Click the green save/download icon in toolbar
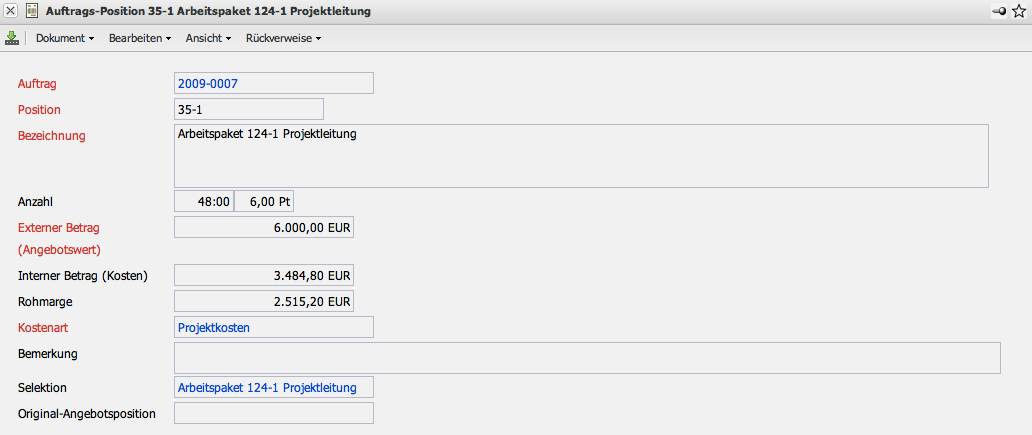1032x435 pixels. click(x=12, y=38)
